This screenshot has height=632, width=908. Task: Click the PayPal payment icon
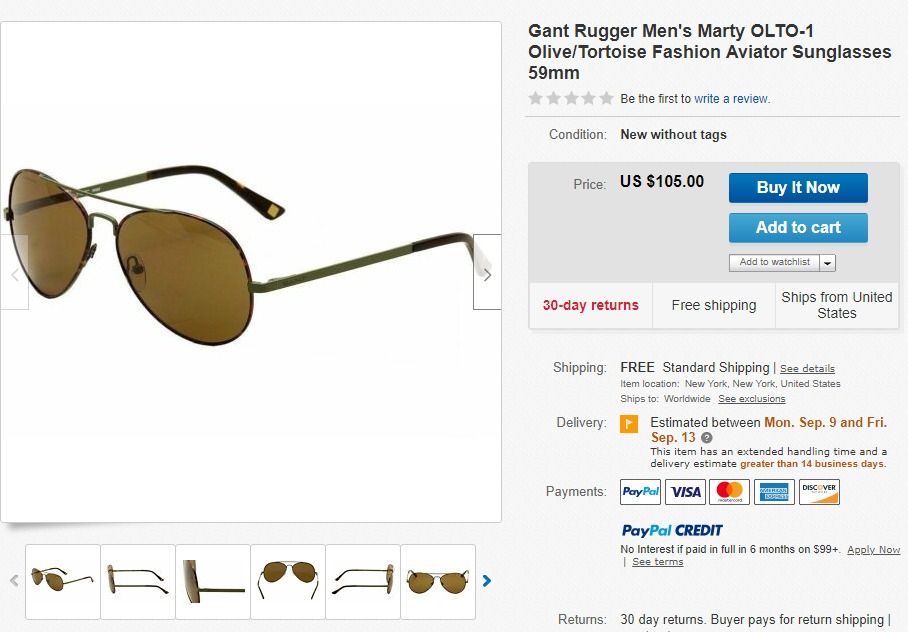[x=640, y=491]
